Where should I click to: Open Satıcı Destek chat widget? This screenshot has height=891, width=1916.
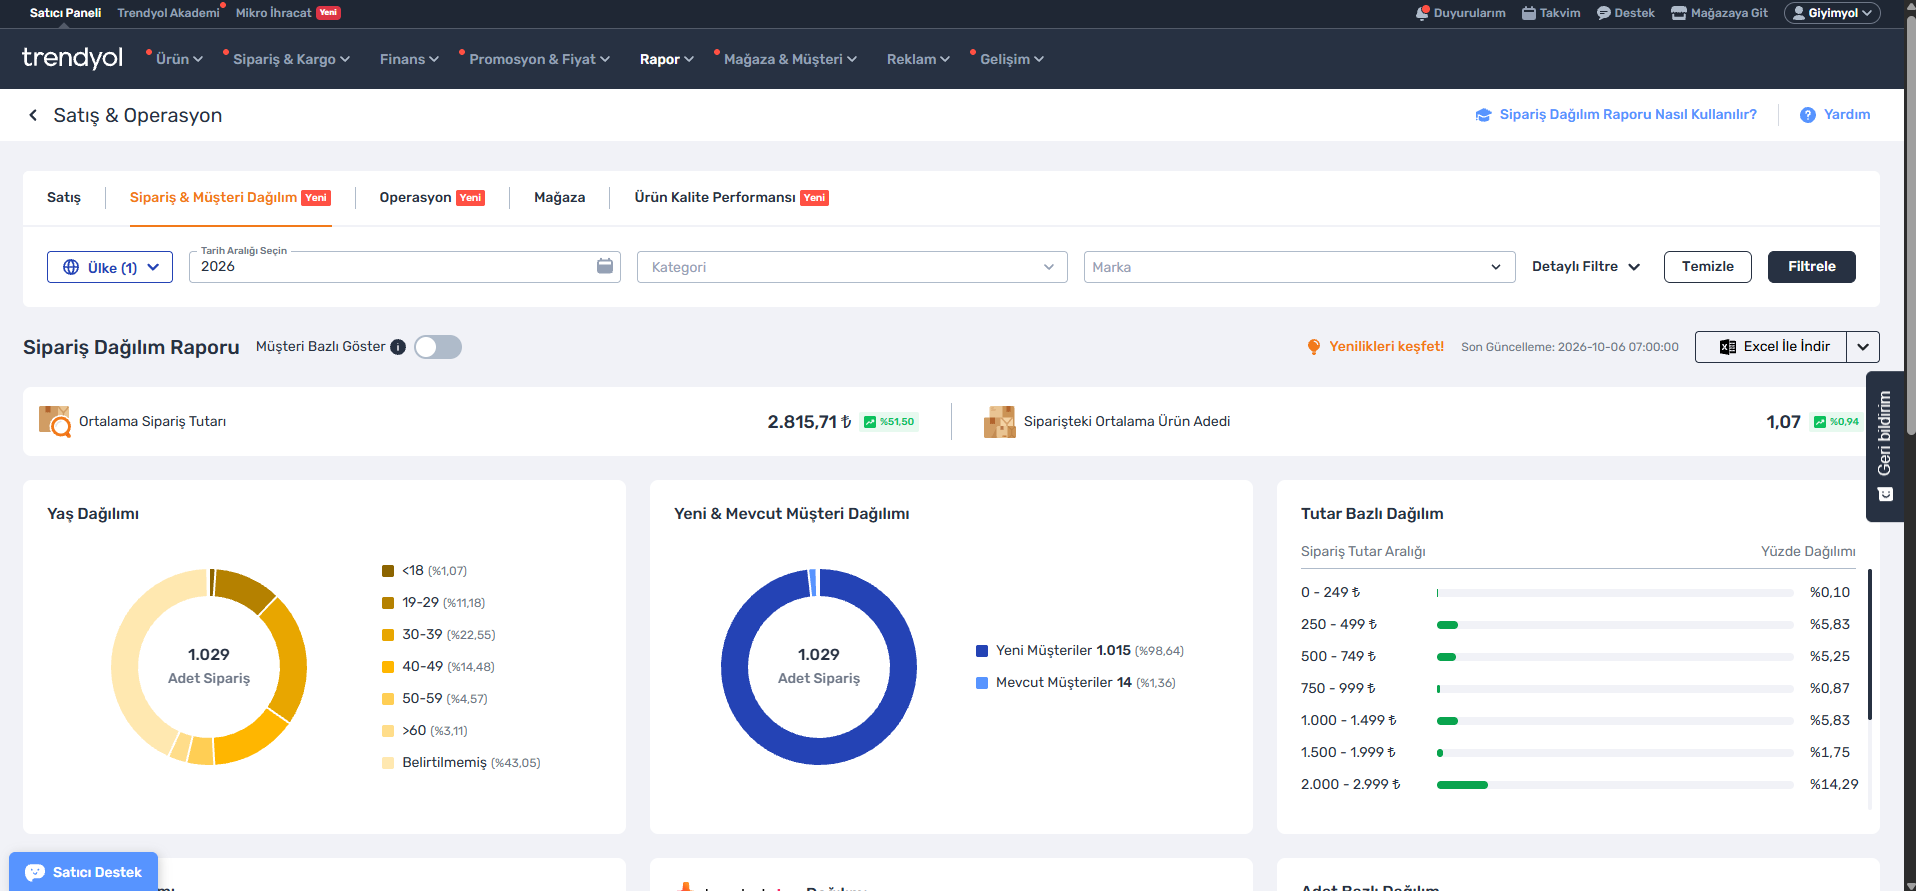point(84,872)
